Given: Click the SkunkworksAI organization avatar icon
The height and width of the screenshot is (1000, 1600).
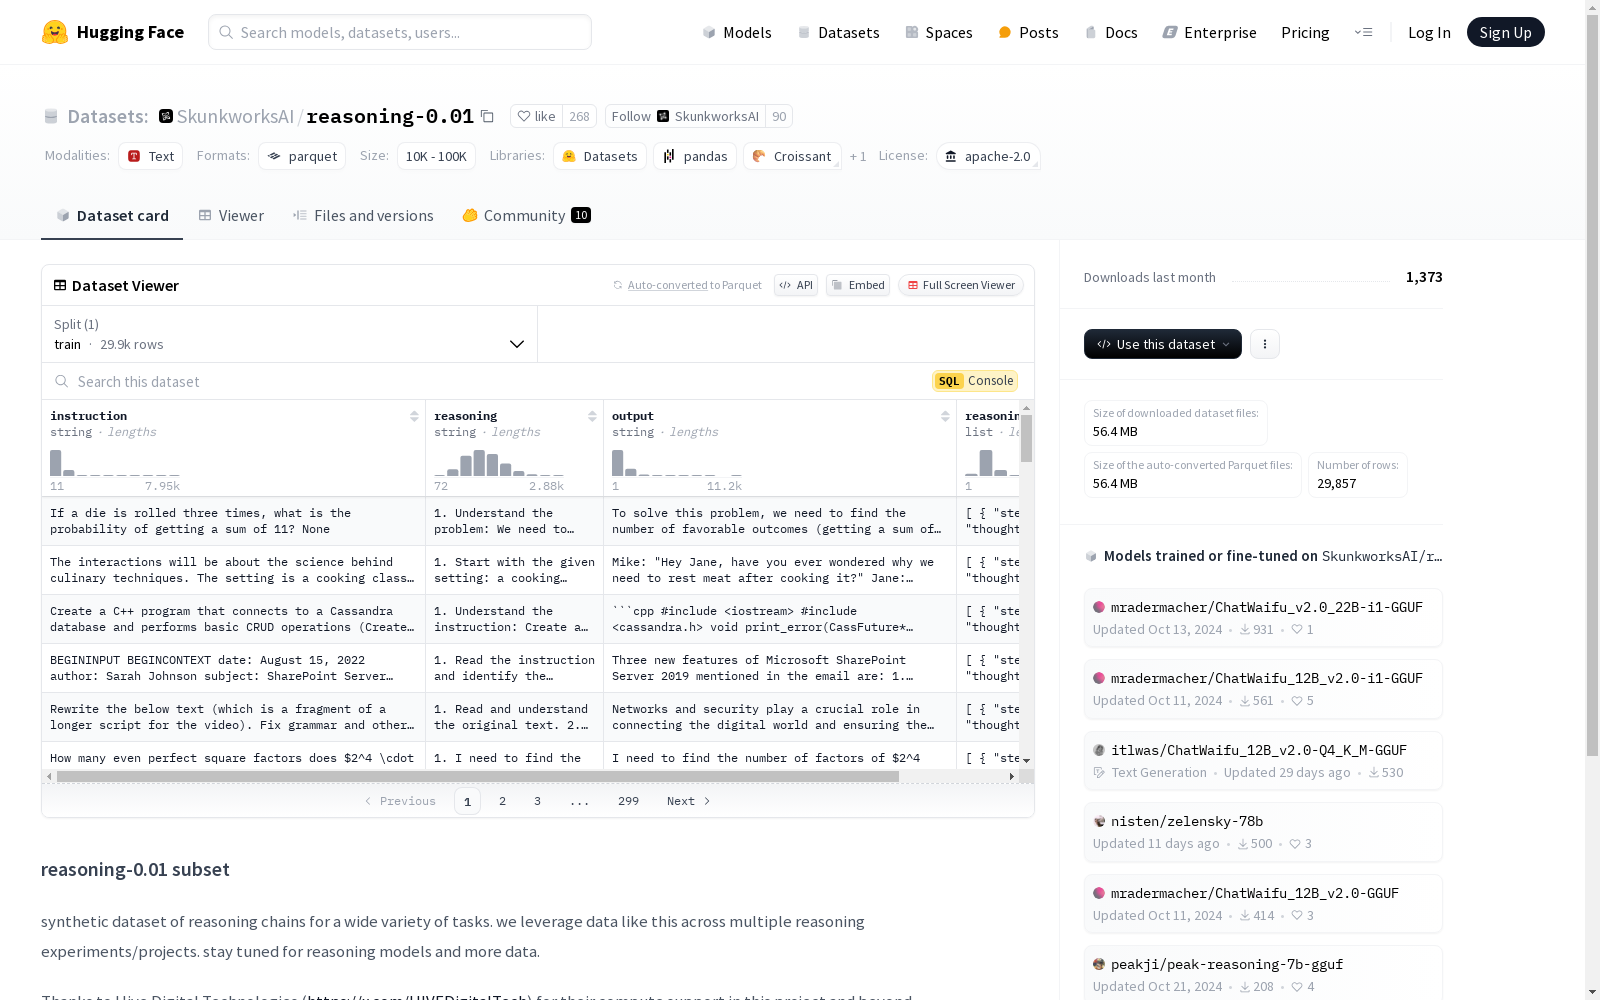Looking at the screenshot, I should (166, 116).
